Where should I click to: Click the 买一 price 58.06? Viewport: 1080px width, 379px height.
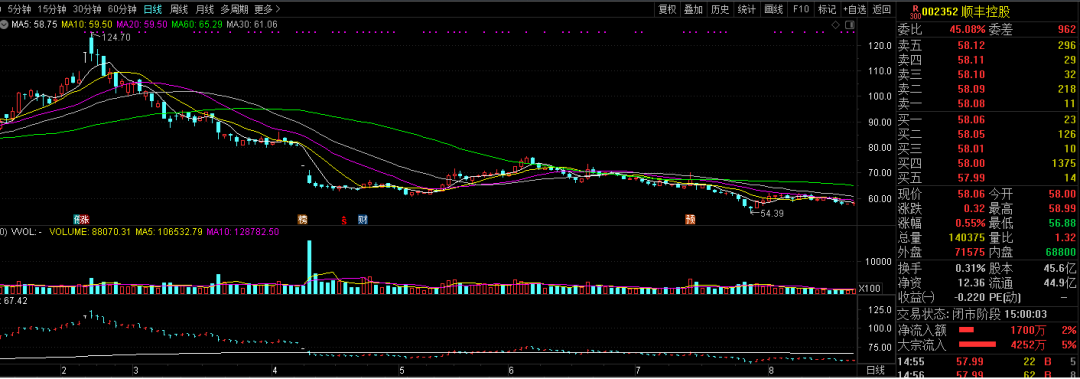[x=970, y=119]
